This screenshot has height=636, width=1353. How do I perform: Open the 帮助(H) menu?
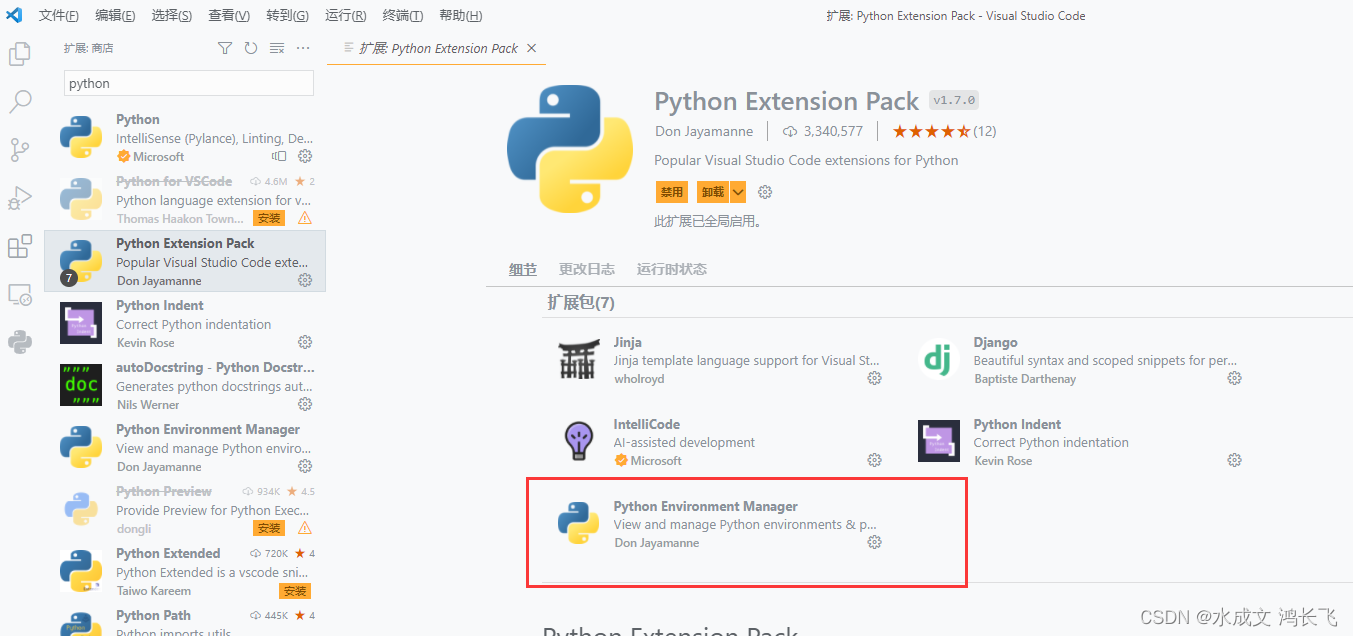460,16
